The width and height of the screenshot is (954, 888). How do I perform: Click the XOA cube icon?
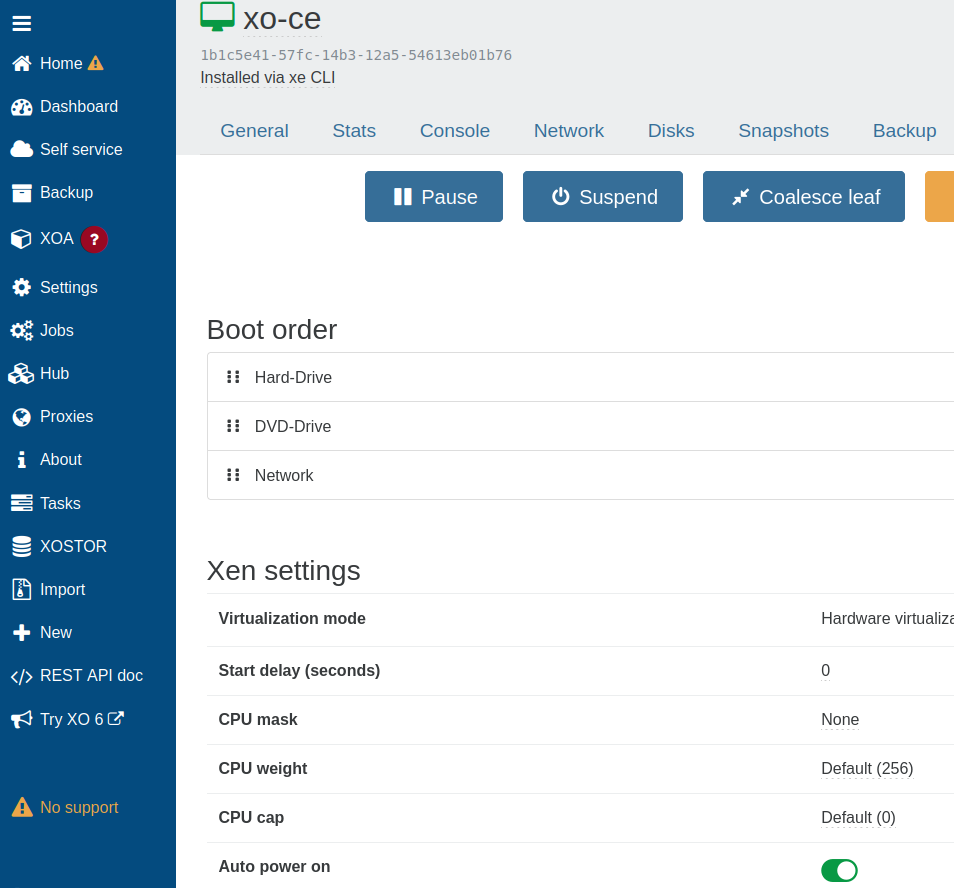click(x=22, y=239)
